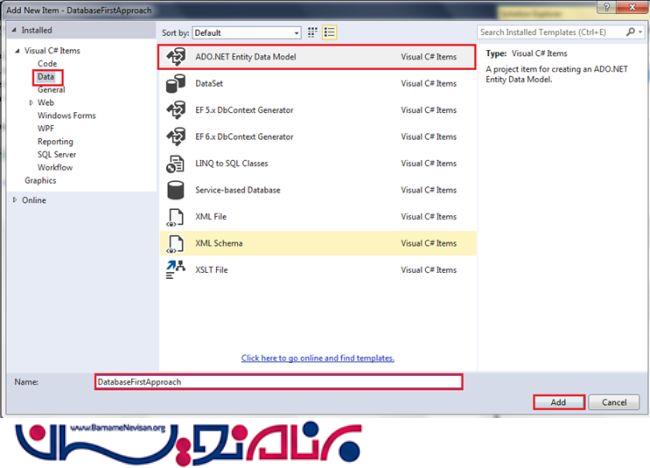Choose the EF 5.x DbContext Generator icon
Viewport: 650px width, 468px height.
pos(175,110)
